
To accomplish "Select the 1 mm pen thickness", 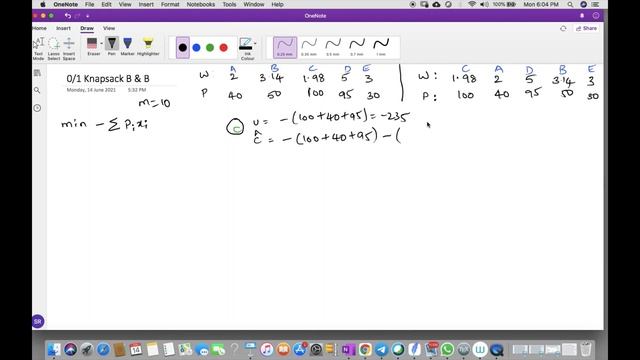I will [x=381, y=47].
